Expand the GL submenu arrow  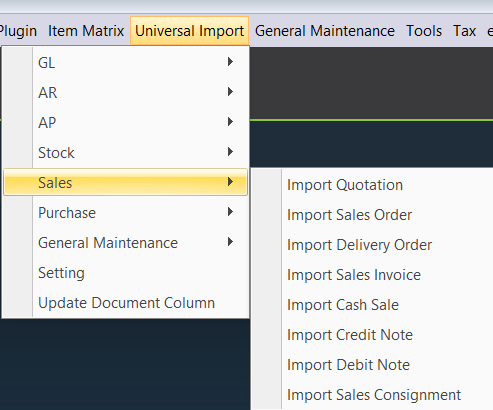tap(230, 62)
